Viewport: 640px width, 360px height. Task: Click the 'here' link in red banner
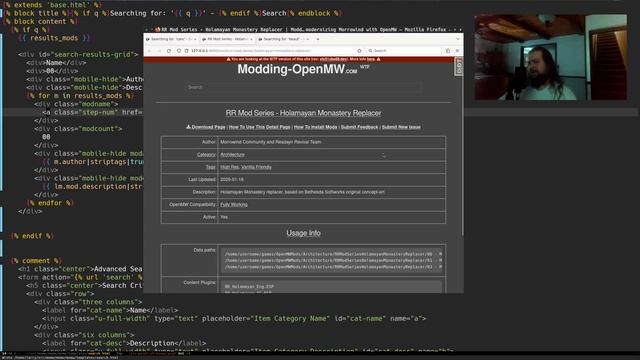coord(371,59)
